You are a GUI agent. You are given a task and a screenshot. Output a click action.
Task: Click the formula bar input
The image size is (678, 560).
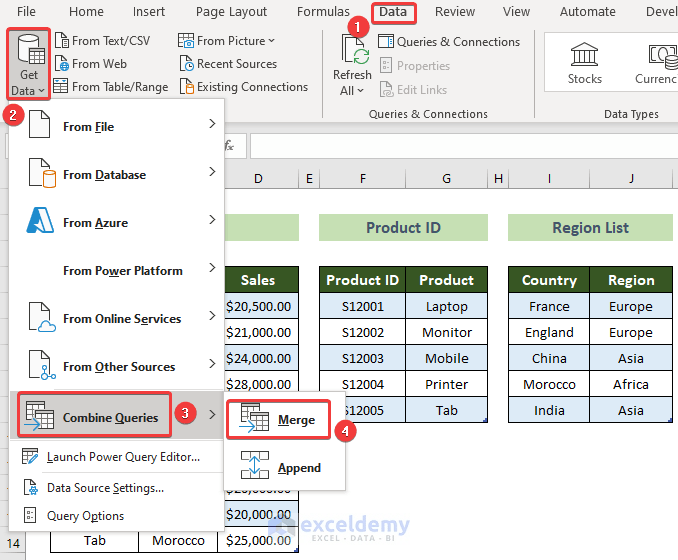click(x=464, y=146)
